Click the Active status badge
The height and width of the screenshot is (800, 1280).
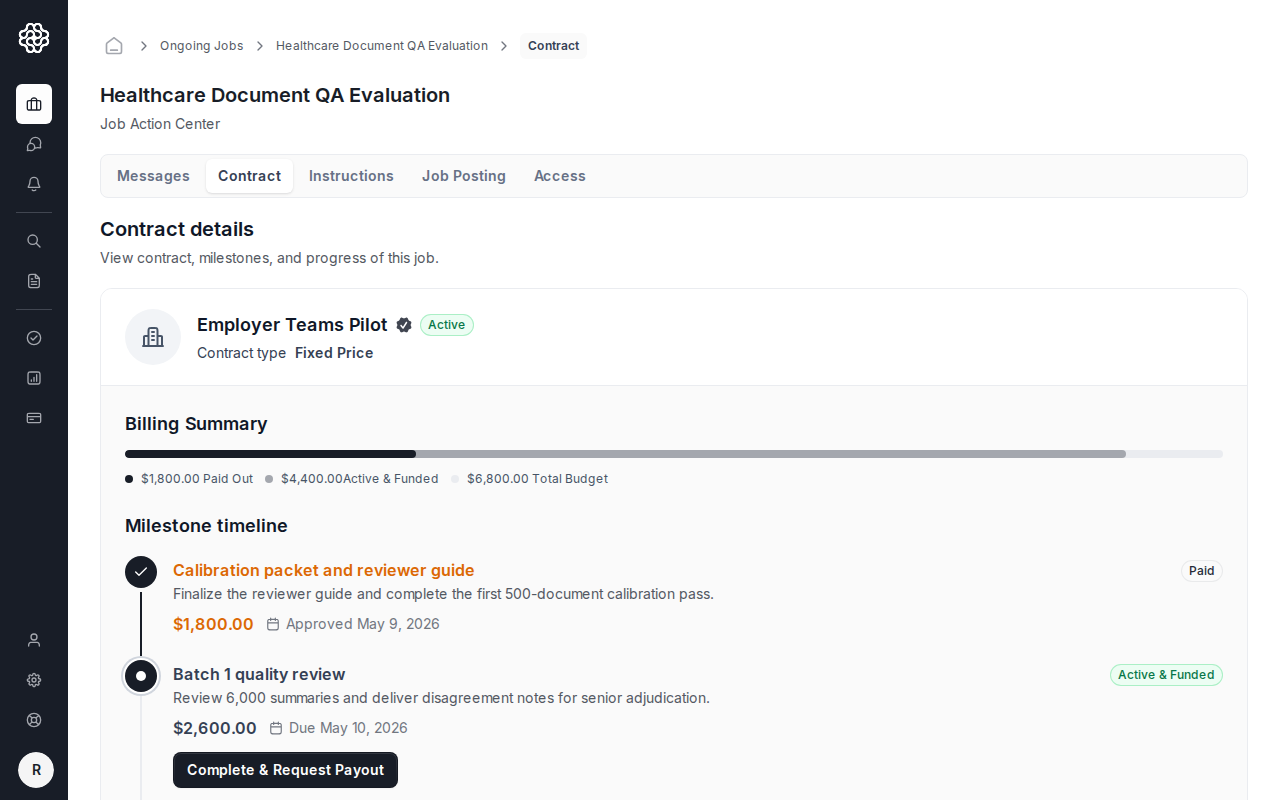(x=447, y=325)
